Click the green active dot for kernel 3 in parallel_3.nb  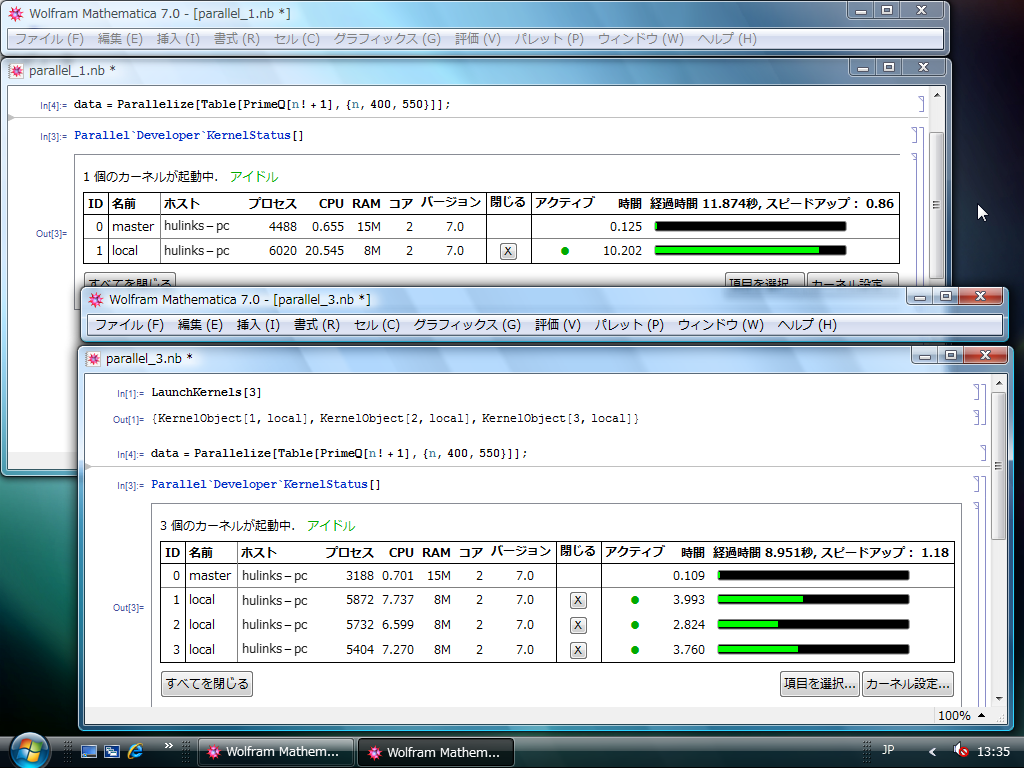(635, 650)
